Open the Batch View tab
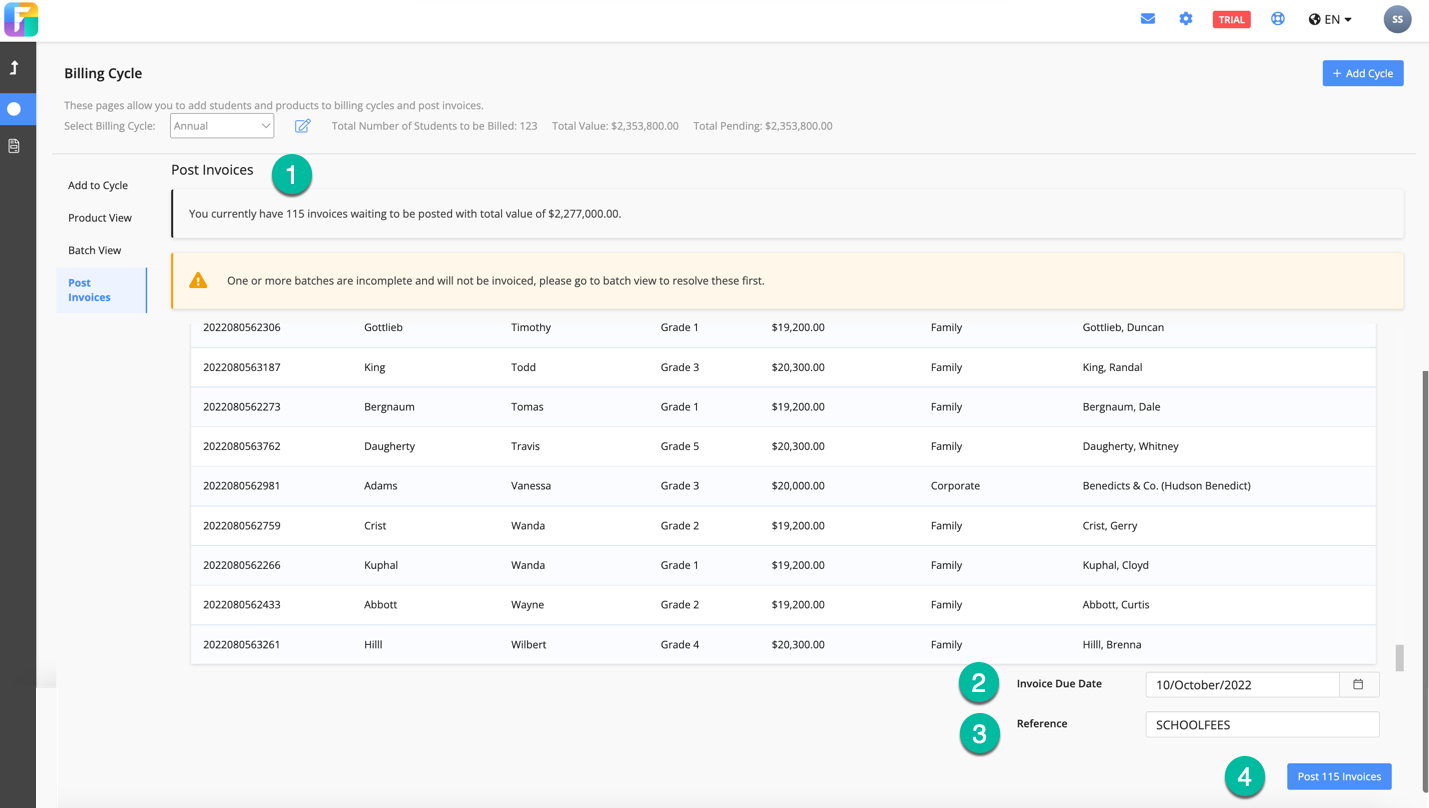This screenshot has width=1429, height=808. pos(95,250)
